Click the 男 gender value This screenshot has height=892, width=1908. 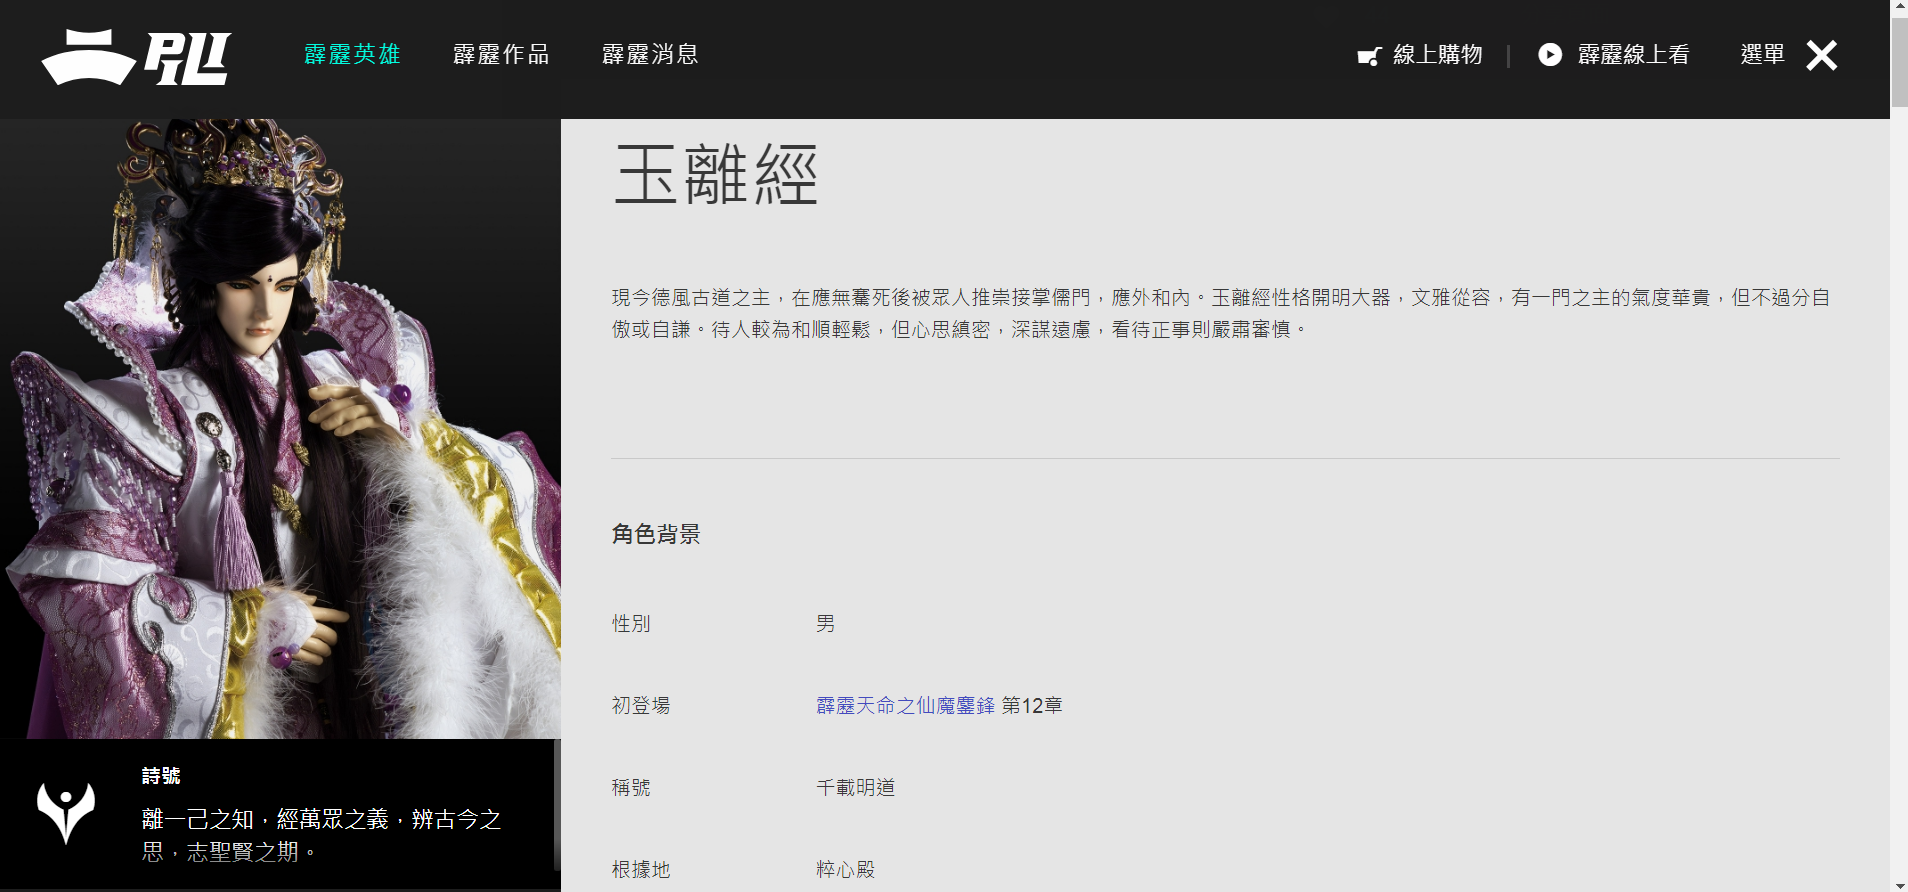pyautogui.click(x=825, y=624)
